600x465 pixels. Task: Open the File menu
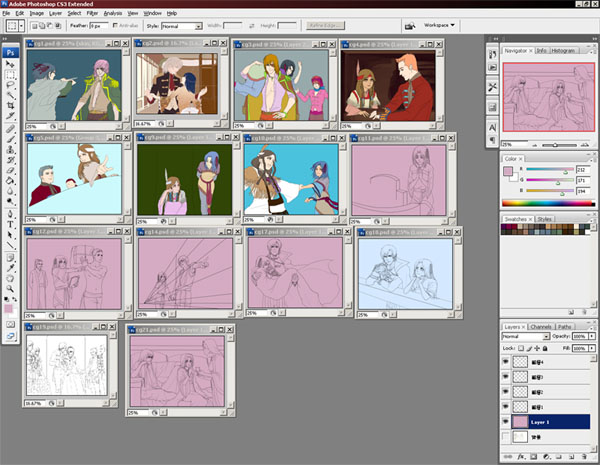coord(6,13)
